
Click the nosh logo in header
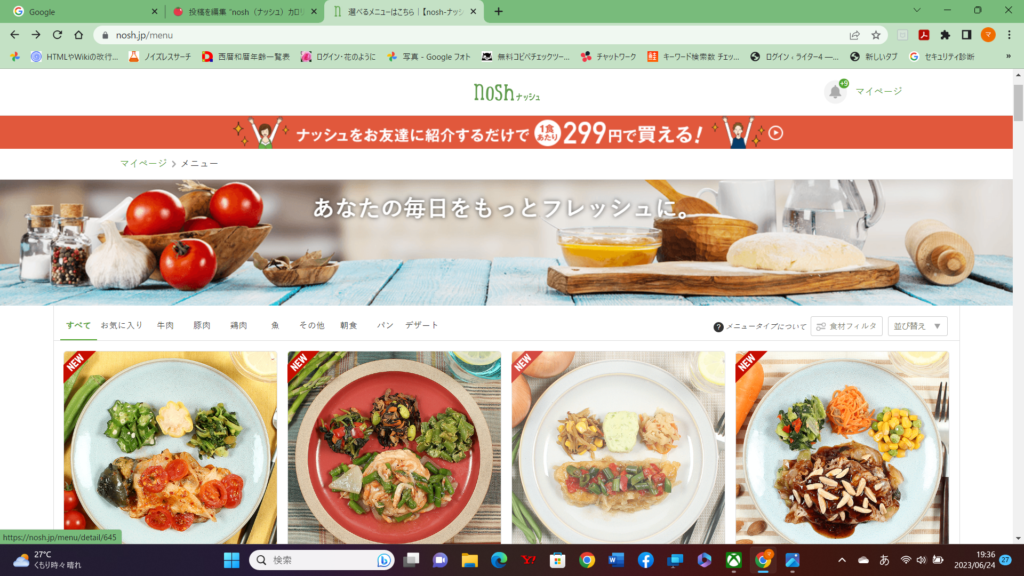click(507, 93)
